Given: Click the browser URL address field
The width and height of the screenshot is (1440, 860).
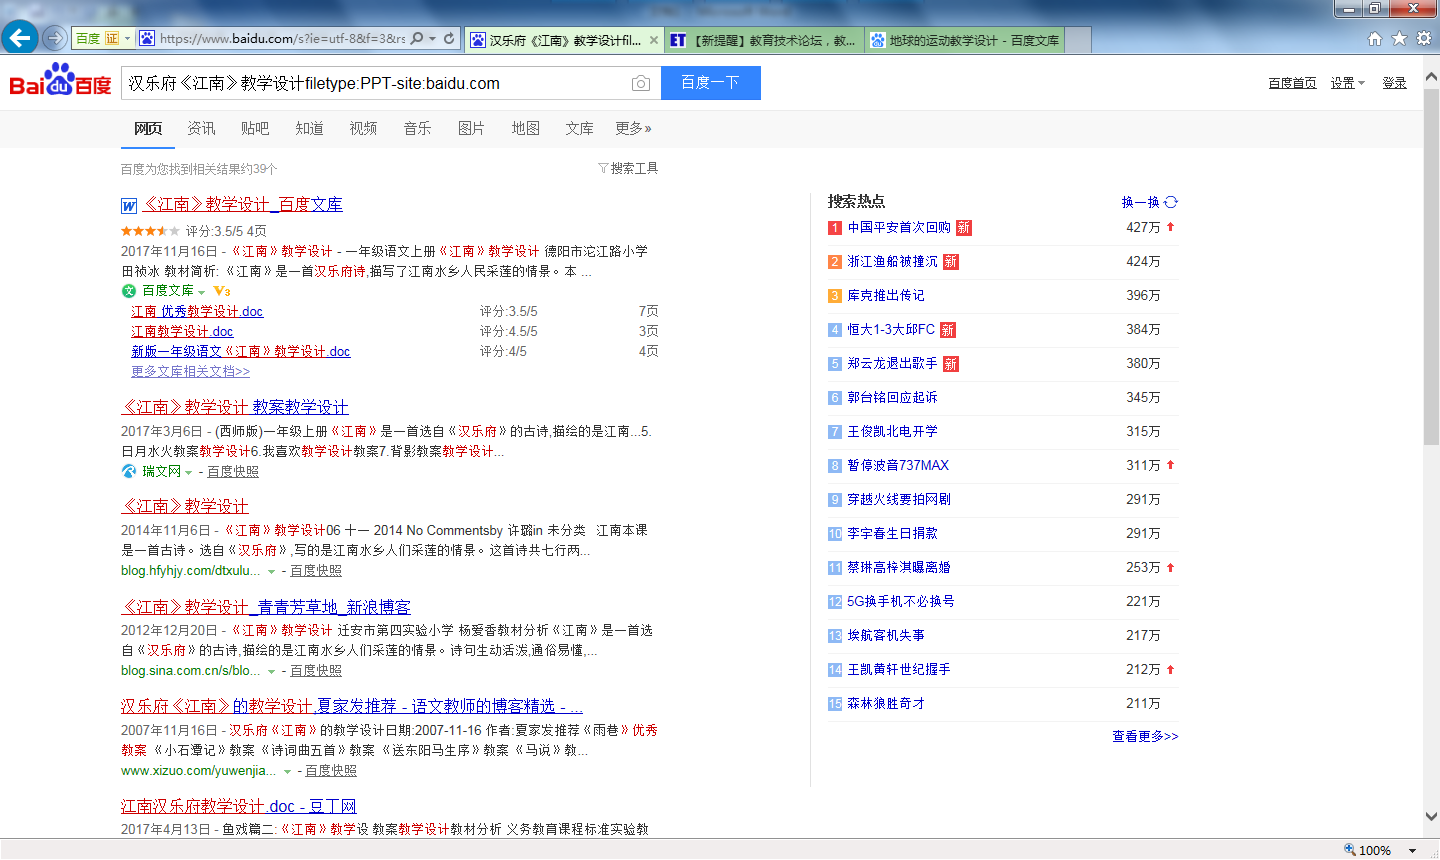Looking at the screenshot, I should click(x=282, y=39).
